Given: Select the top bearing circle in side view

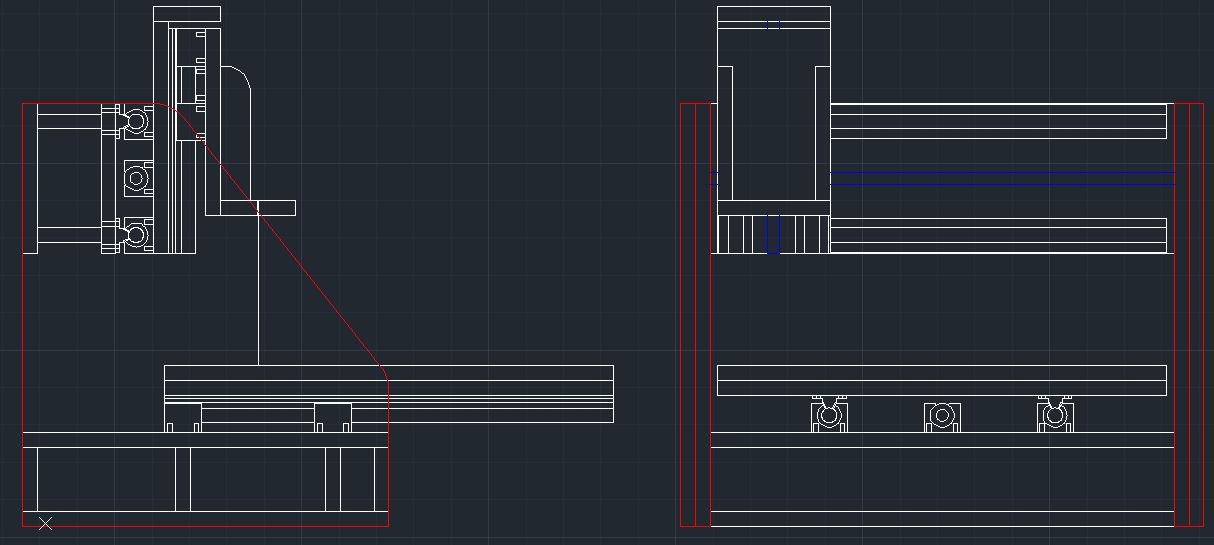Looking at the screenshot, I should point(136,121).
